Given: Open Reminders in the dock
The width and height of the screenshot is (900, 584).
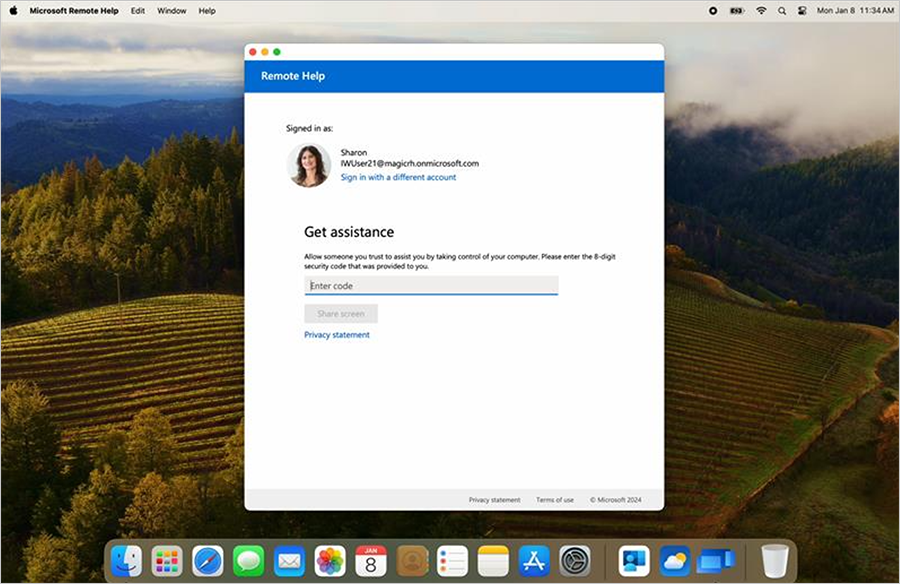Looking at the screenshot, I should pyautogui.click(x=452, y=560).
